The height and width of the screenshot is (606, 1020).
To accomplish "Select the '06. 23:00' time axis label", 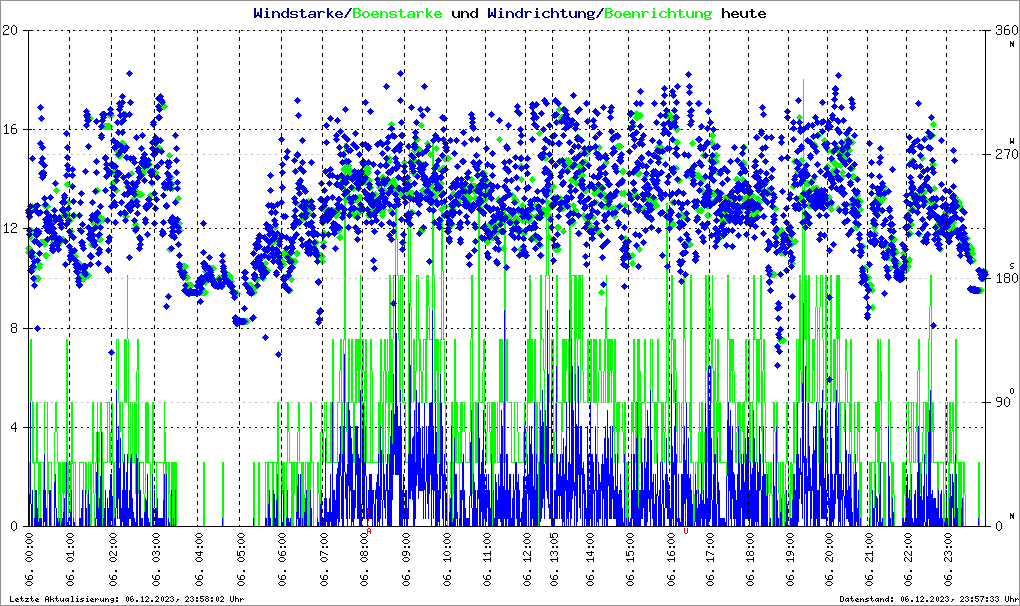I will [x=948, y=561].
